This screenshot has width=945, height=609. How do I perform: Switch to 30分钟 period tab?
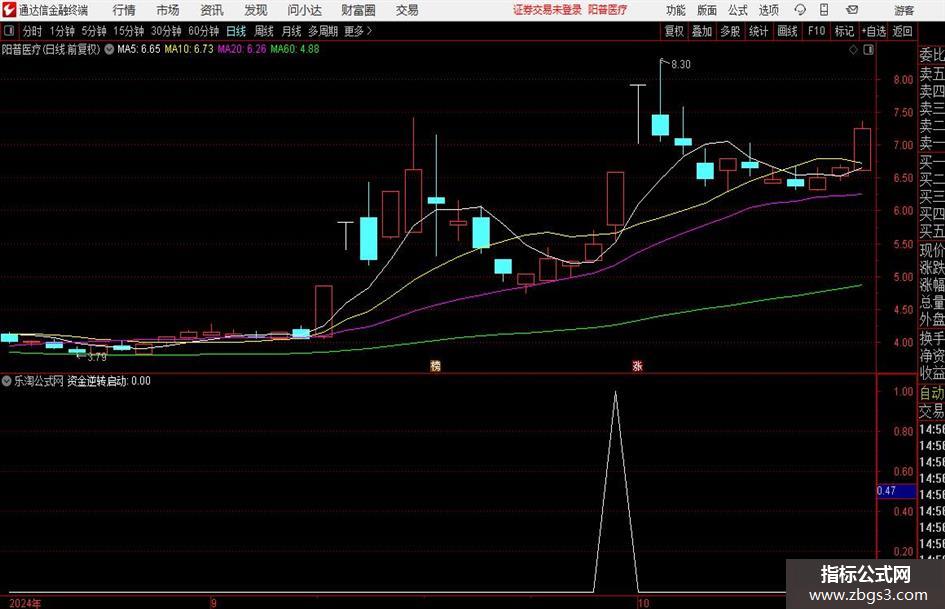click(166, 31)
